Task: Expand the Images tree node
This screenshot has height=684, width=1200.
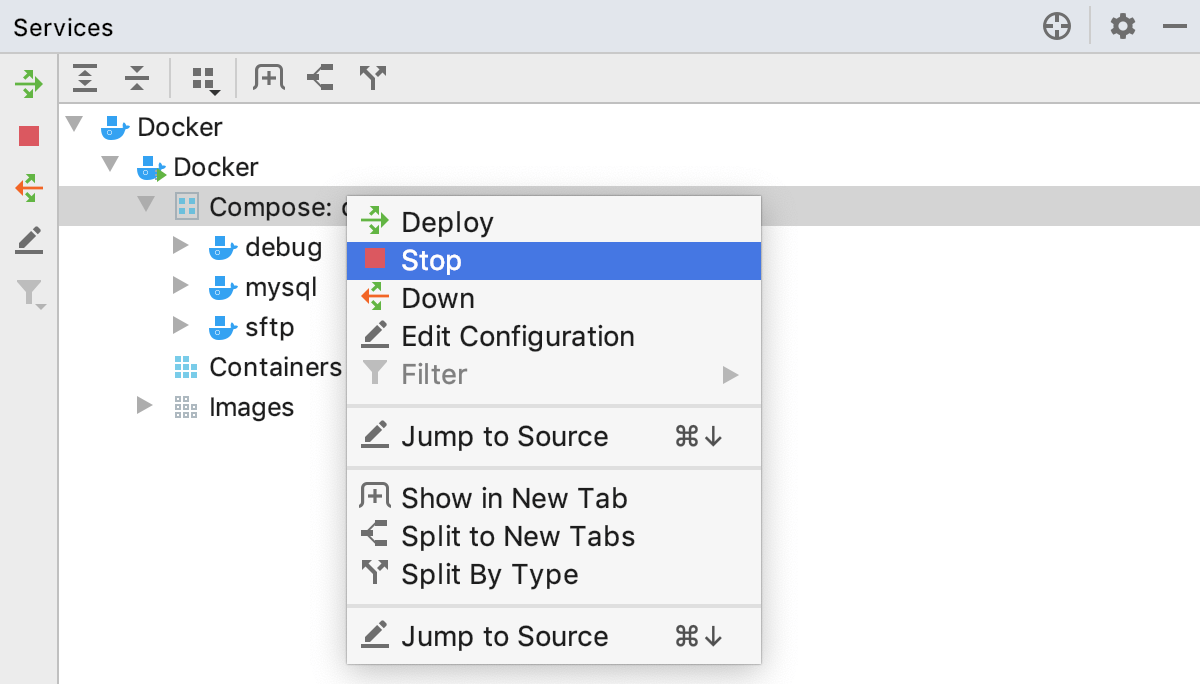Action: [x=145, y=406]
